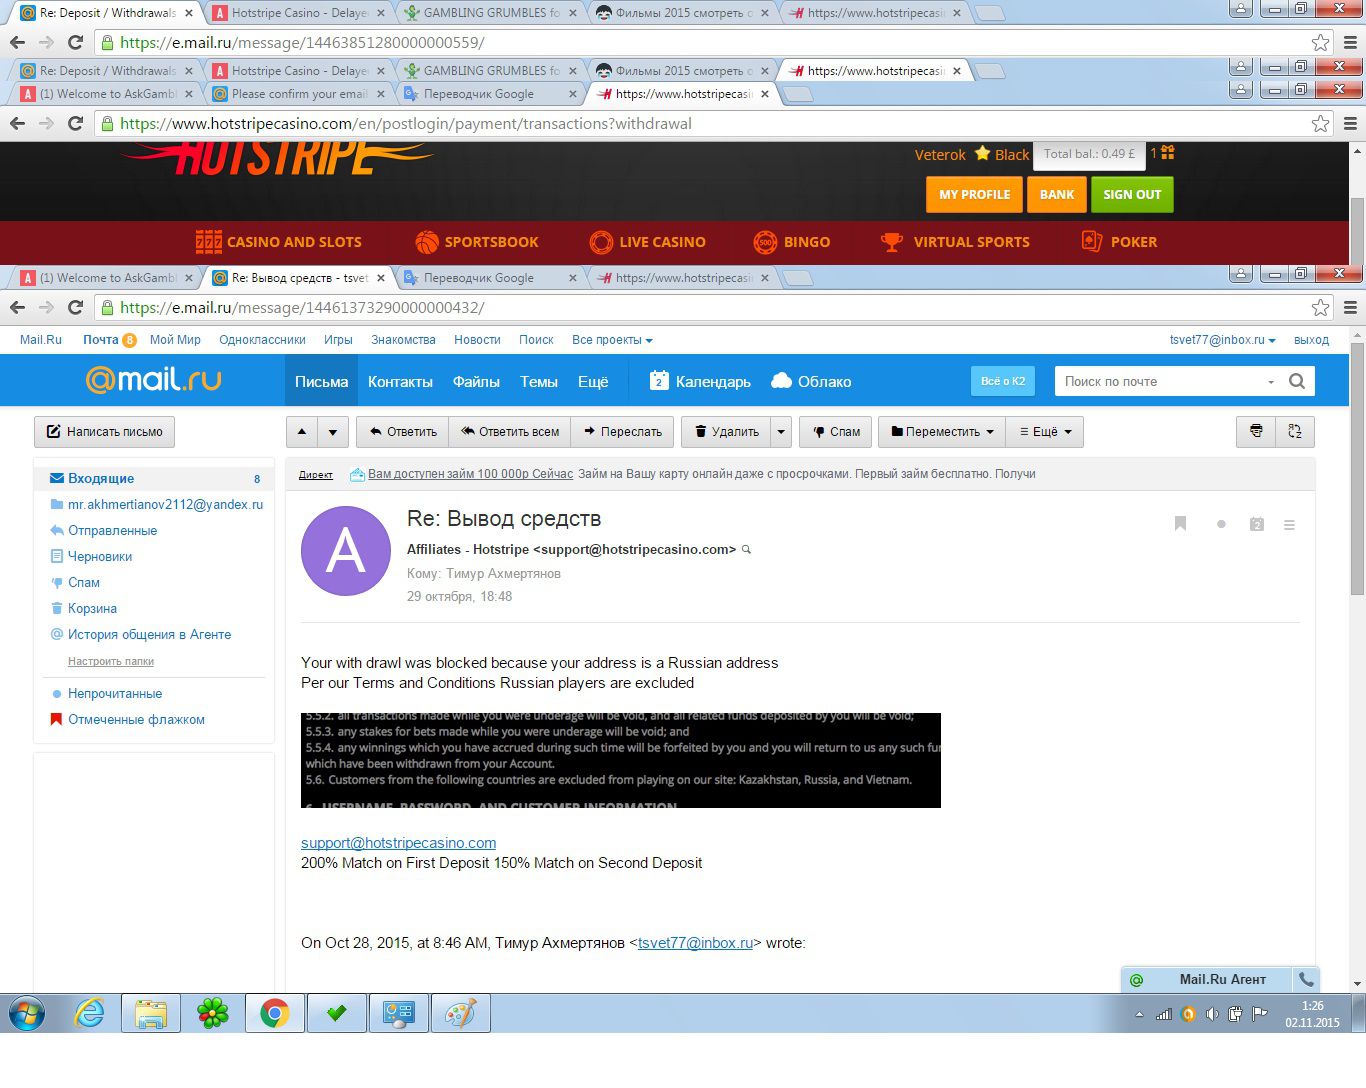Click the SIGN OUT button
1366x1088 pixels.
[1132, 195]
